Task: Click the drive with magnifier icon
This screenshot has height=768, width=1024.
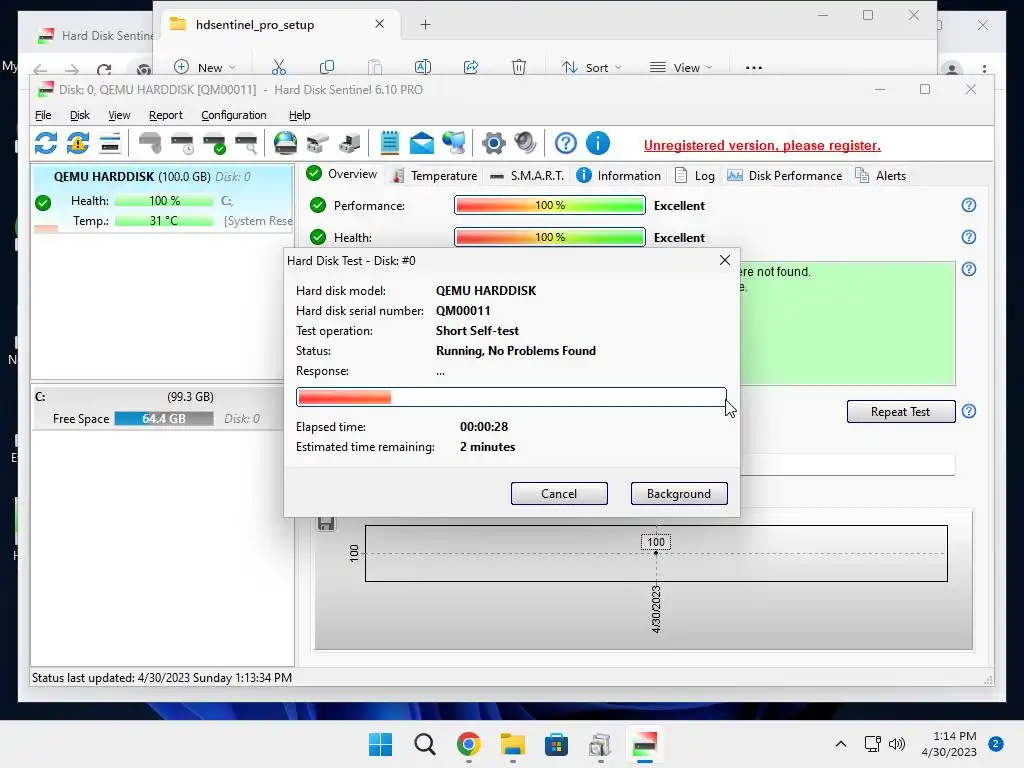Action: pyautogui.click(x=246, y=143)
